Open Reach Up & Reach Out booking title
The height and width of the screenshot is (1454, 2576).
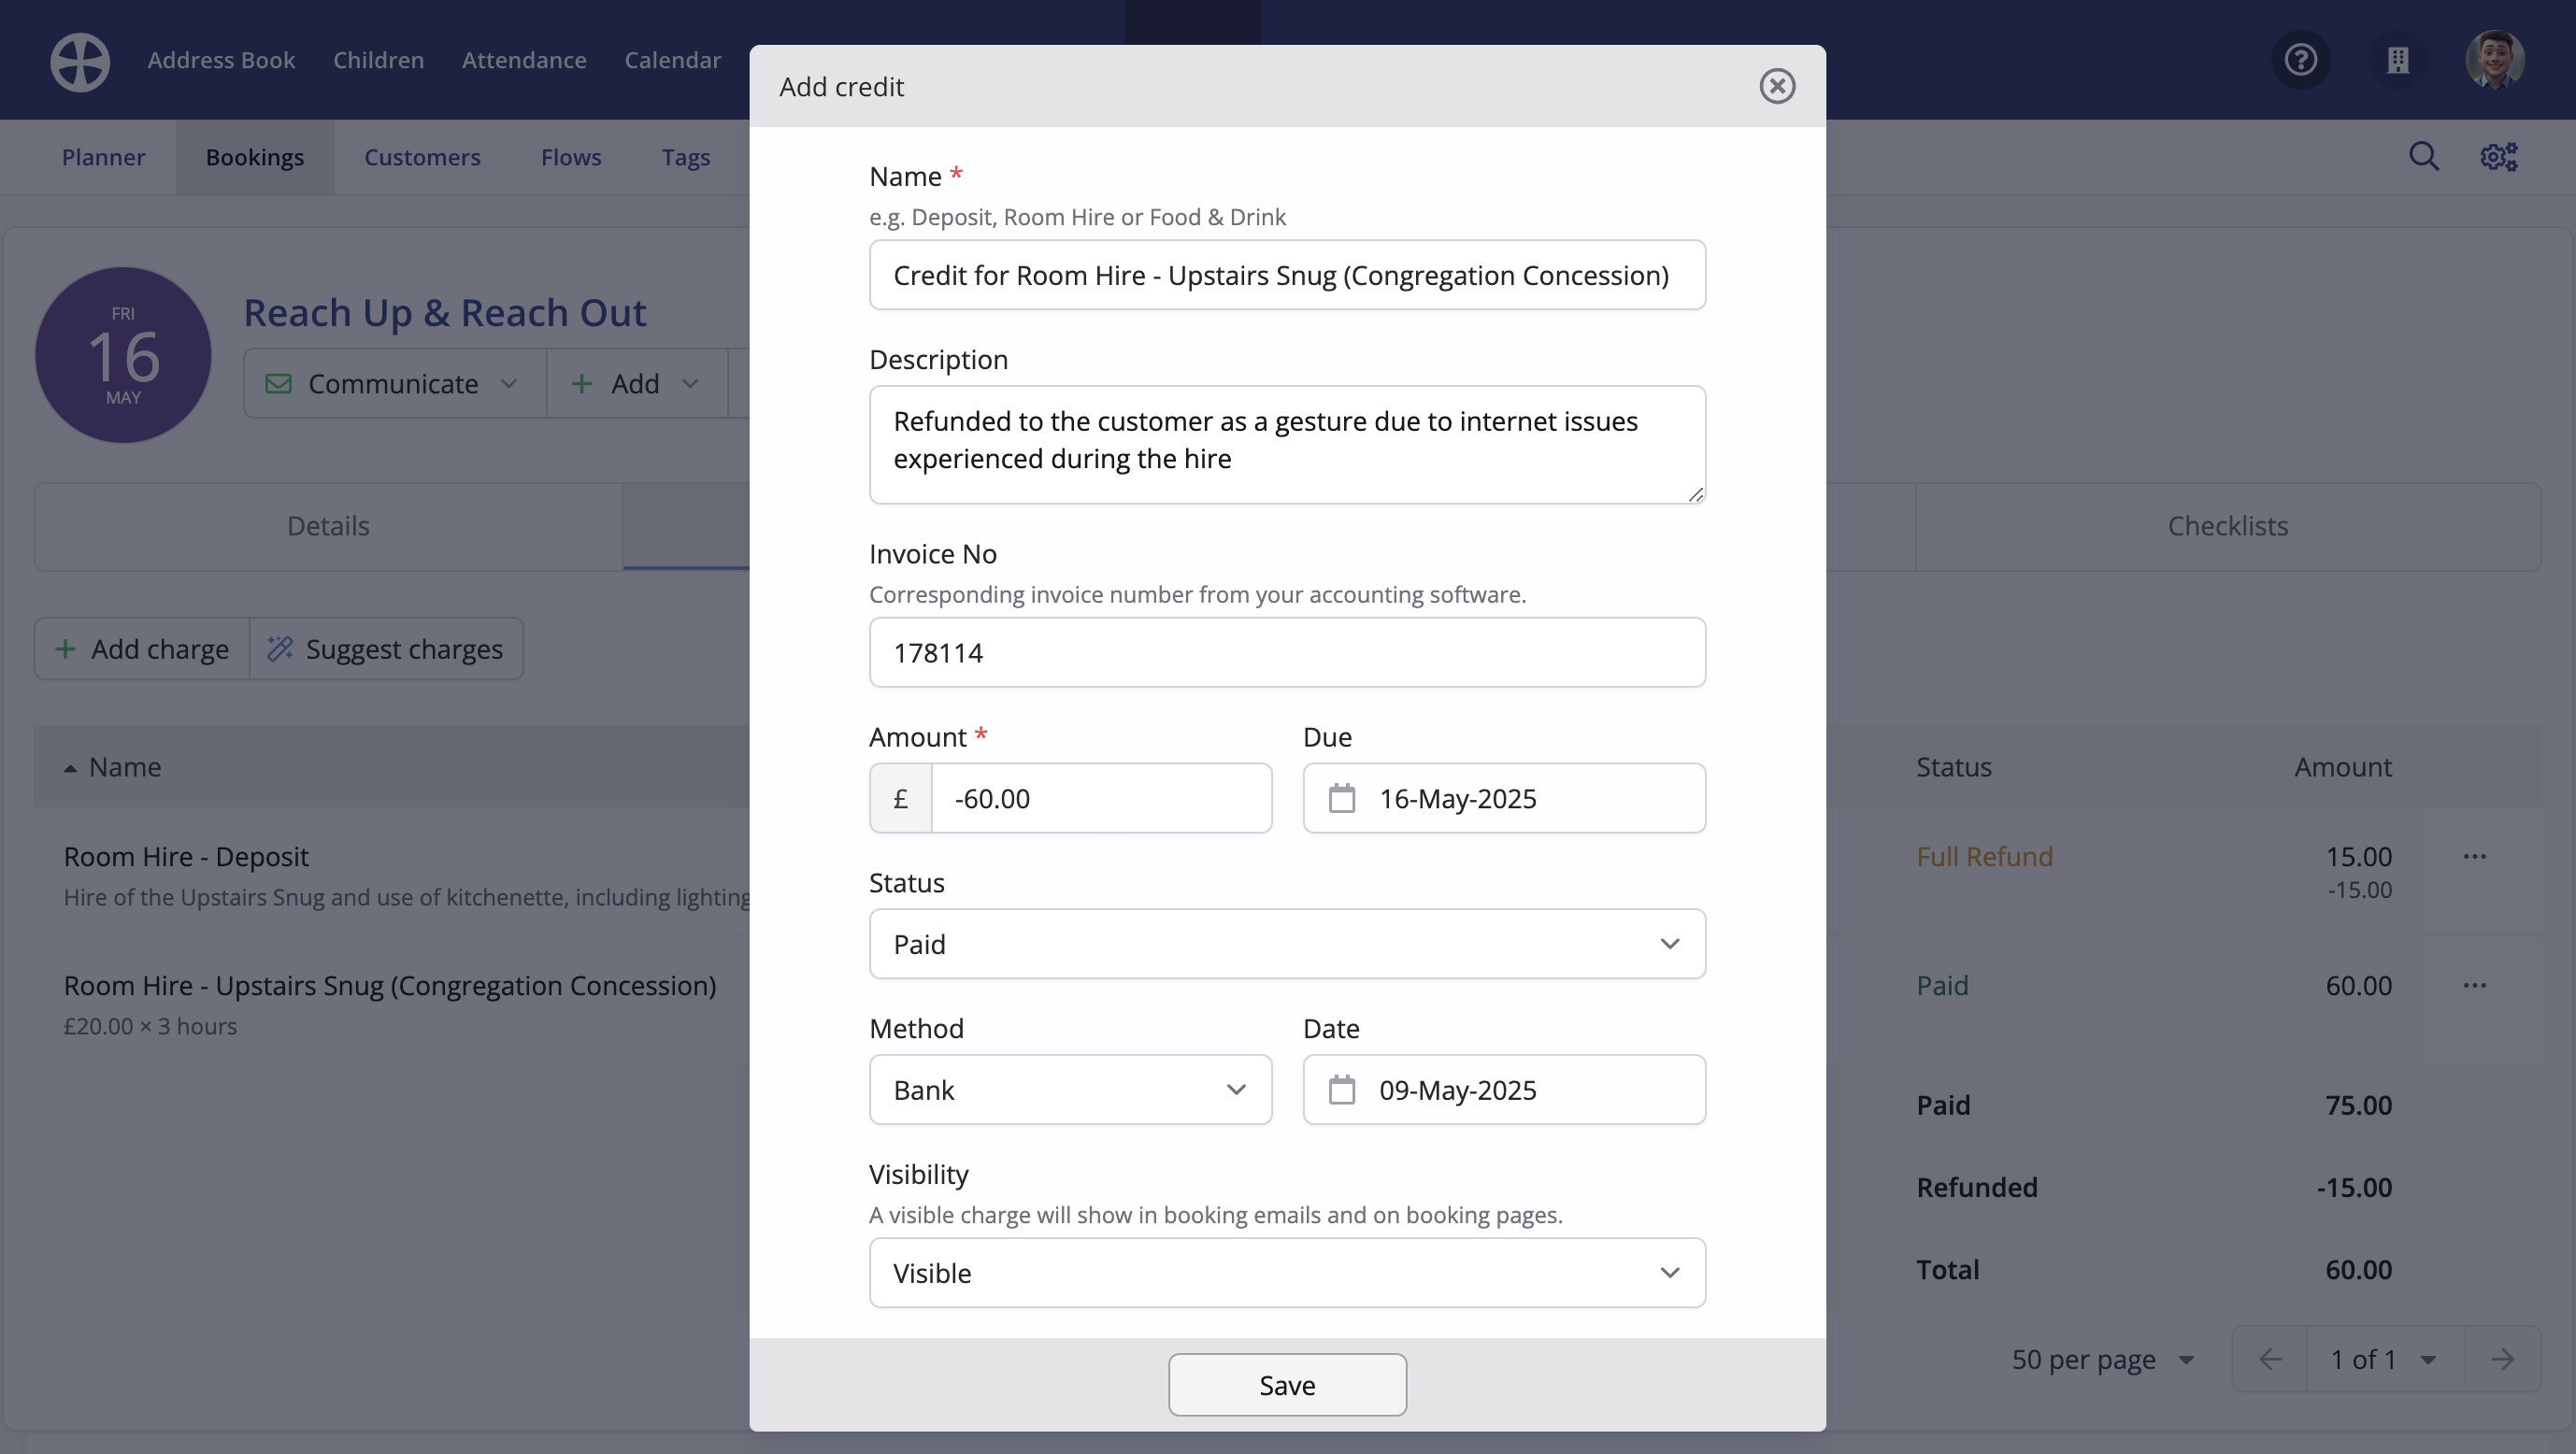[x=445, y=312]
